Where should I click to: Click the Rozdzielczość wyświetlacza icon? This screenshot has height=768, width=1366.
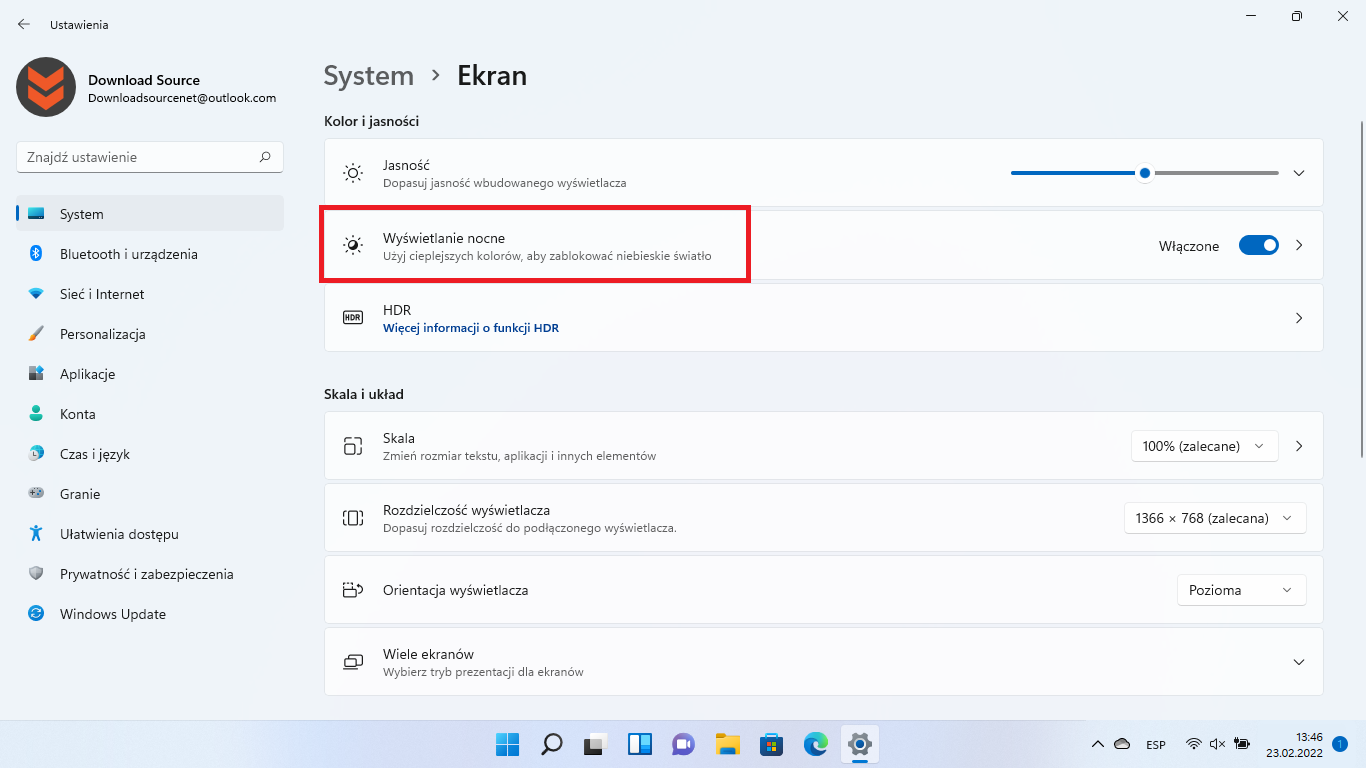coord(353,518)
